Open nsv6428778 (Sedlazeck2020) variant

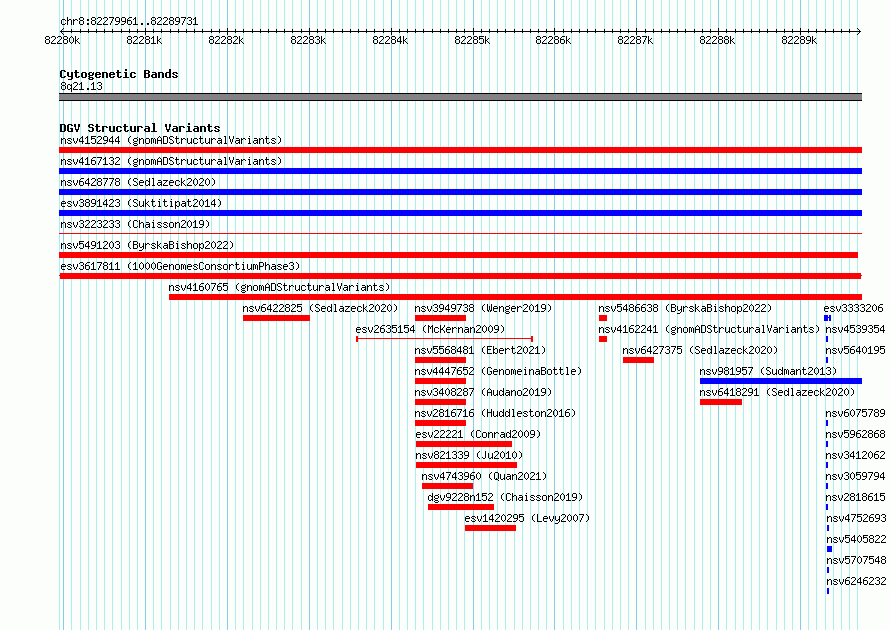(138, 182)
